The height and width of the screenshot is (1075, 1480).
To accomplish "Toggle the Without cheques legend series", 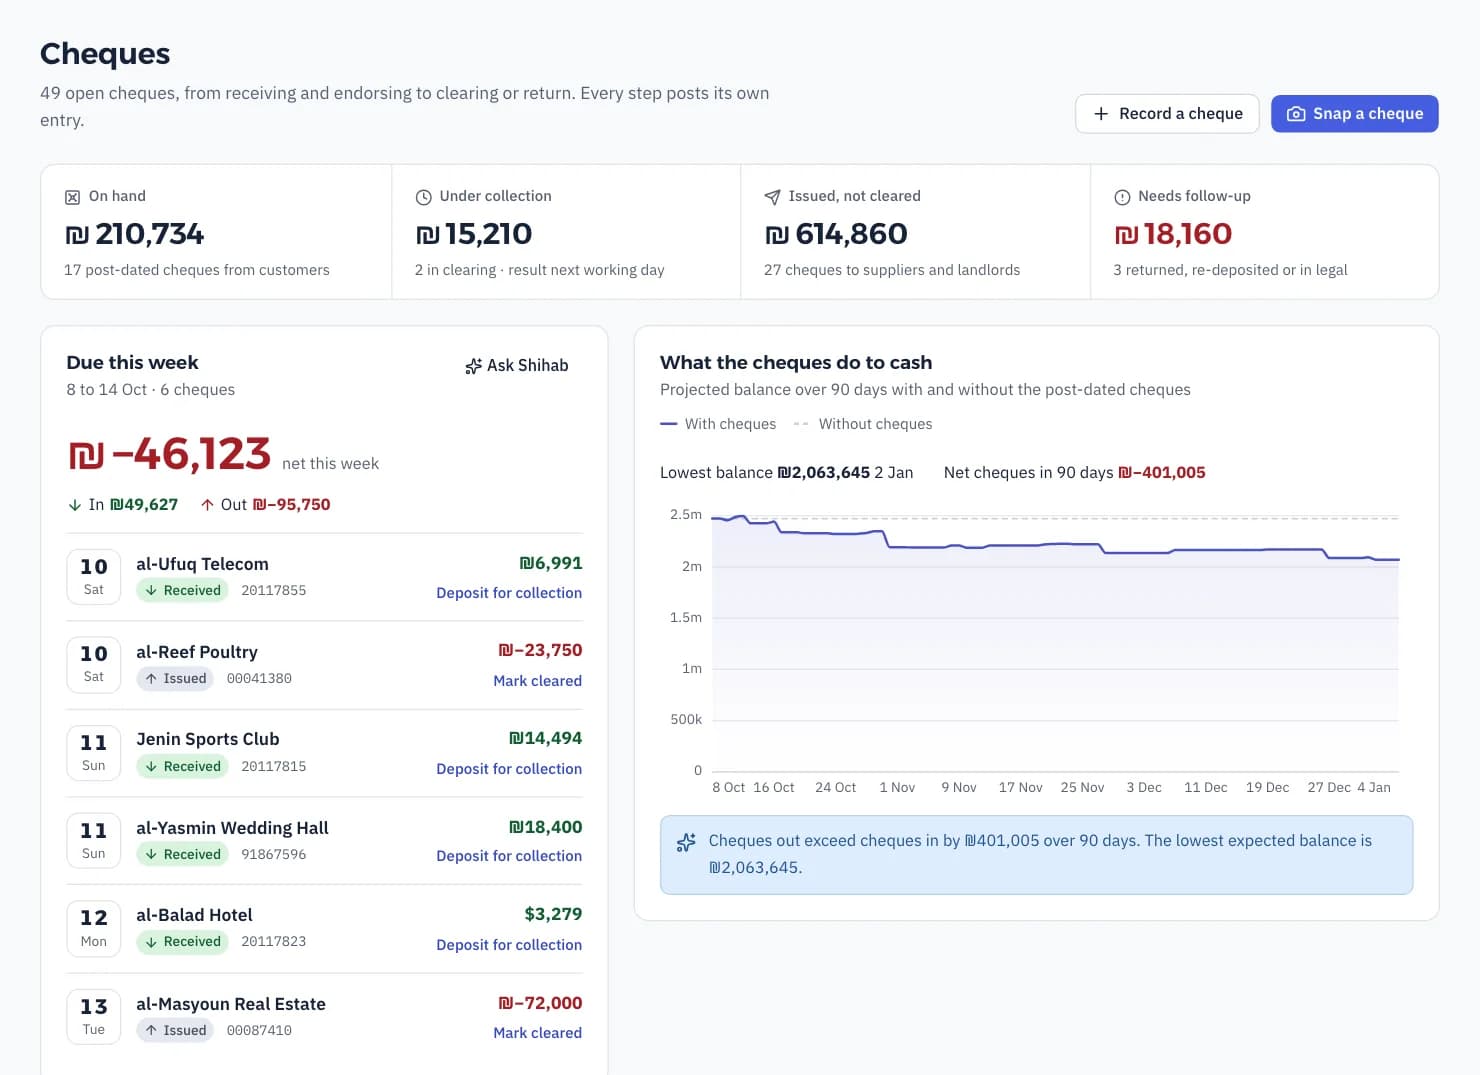I will tap(862, 424).
